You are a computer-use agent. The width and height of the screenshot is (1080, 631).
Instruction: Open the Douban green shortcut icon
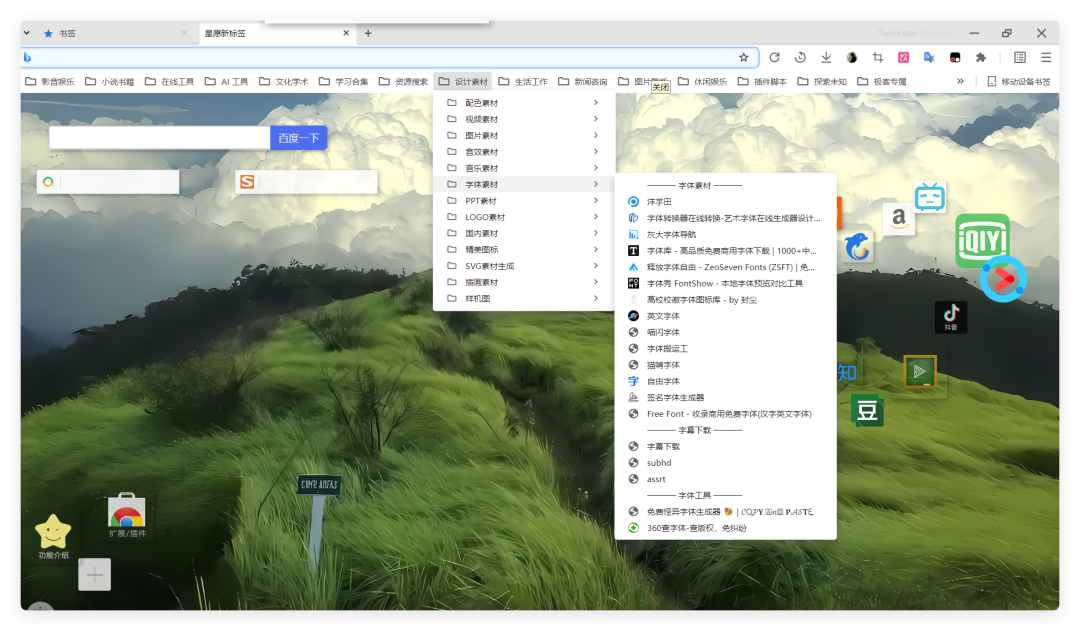(x=866, y=411)
